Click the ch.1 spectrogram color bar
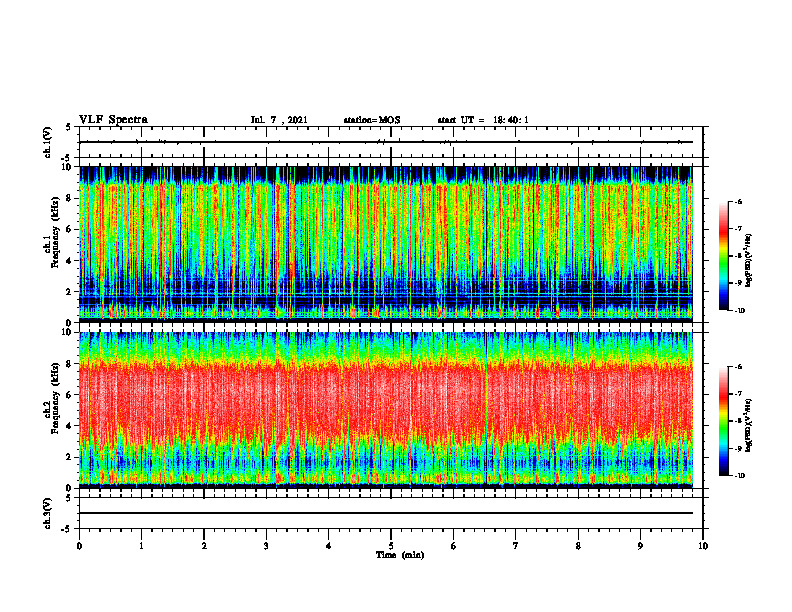792x612 pixels. (x=724, y=256)
